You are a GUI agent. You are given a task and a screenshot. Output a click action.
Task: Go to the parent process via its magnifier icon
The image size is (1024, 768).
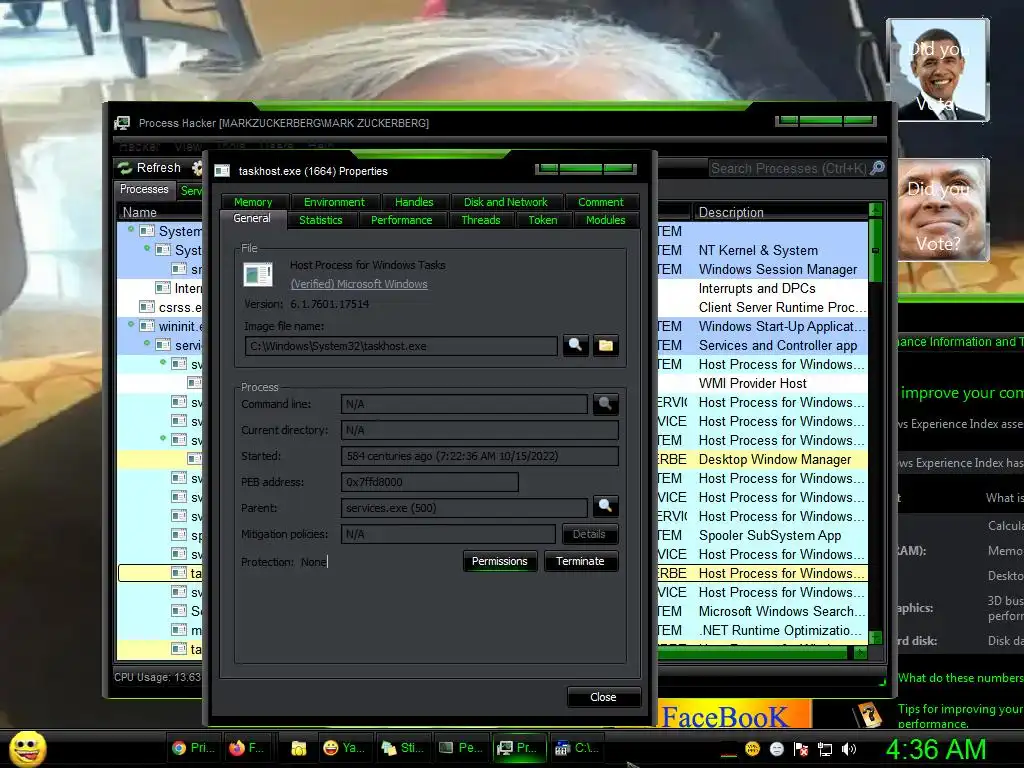(x=605, y=506)
